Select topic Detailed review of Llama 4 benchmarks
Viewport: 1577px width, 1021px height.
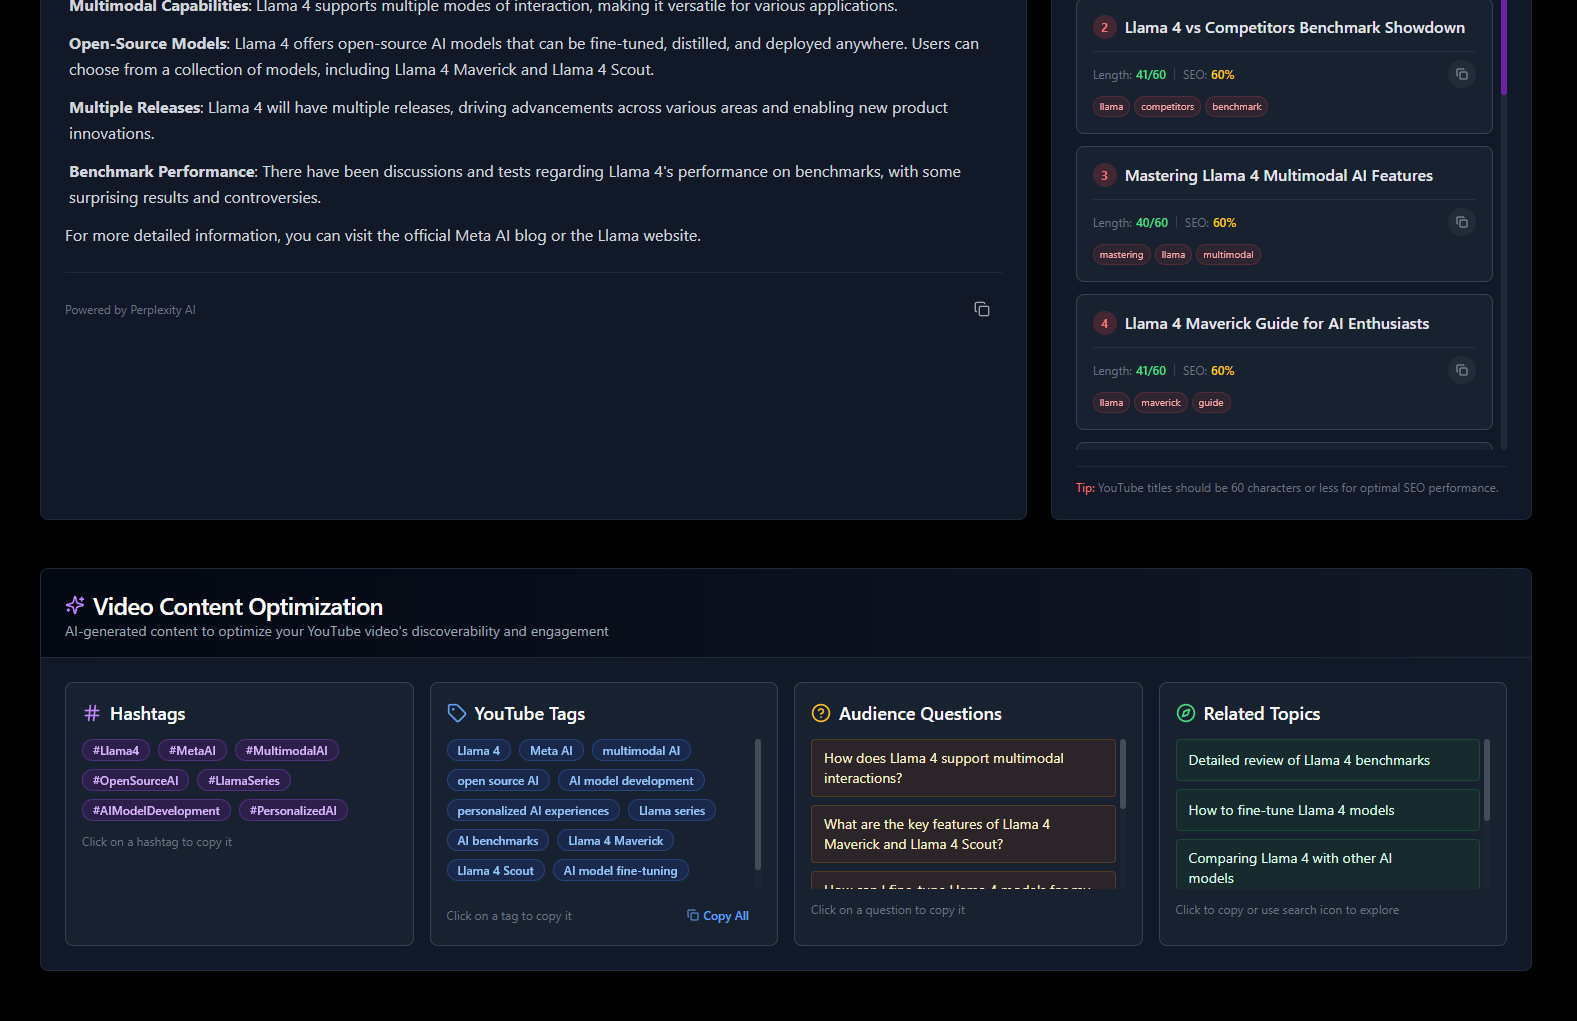click(x=1328, y=760)
